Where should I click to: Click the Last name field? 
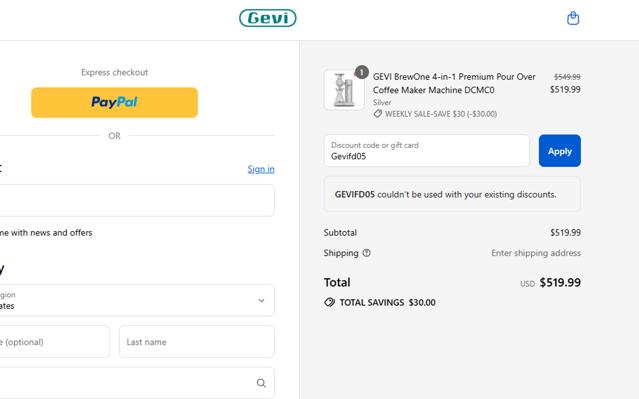click(197, 342)
